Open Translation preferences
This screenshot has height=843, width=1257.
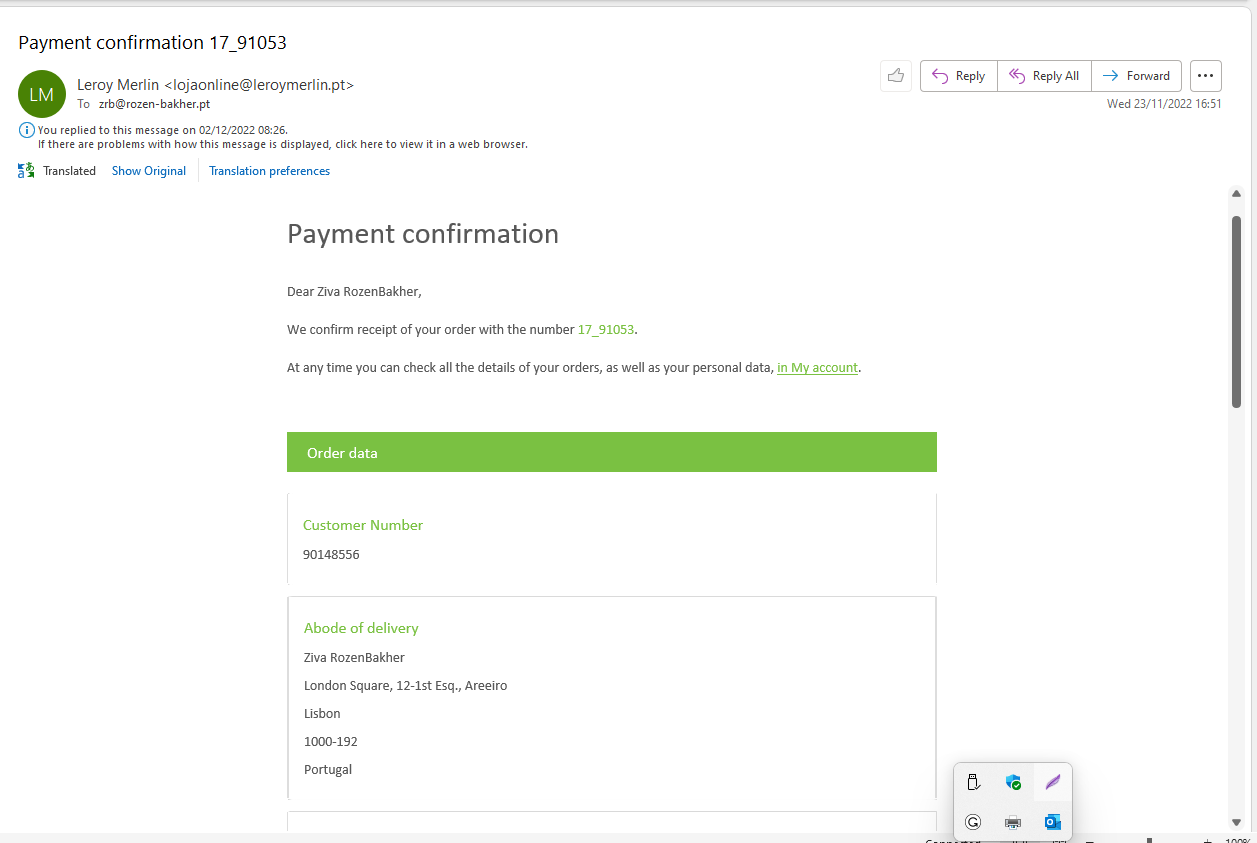tap(269, 171)
